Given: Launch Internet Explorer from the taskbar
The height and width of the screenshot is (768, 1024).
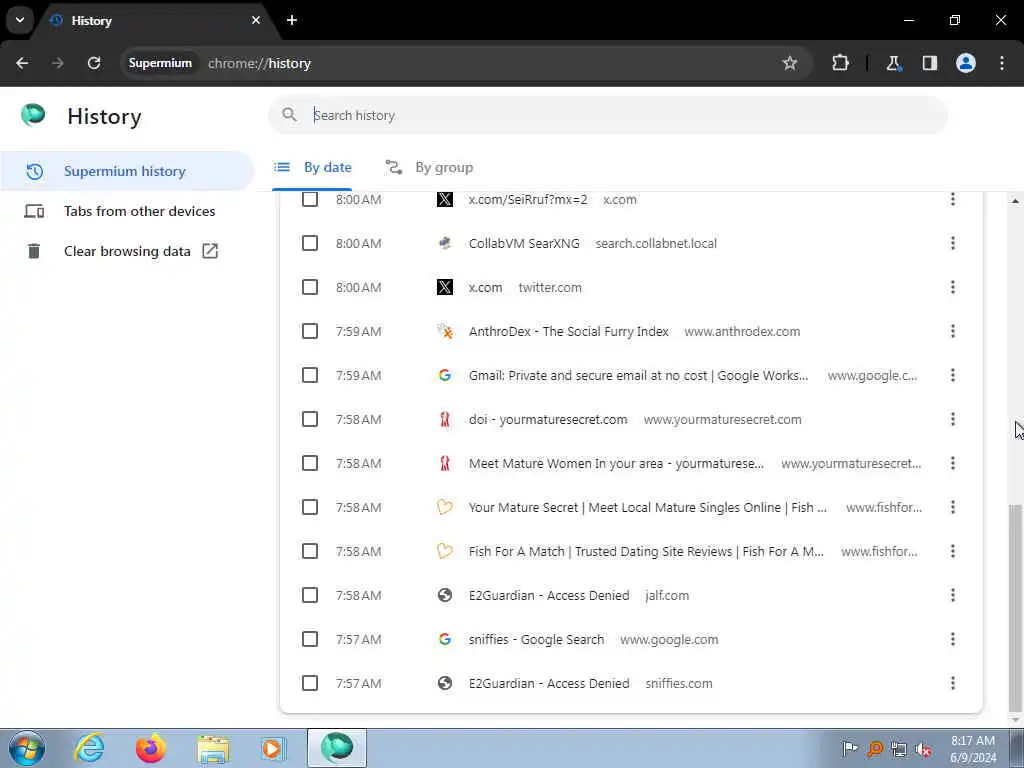Looking at the screenshot, I should [88, 748].
